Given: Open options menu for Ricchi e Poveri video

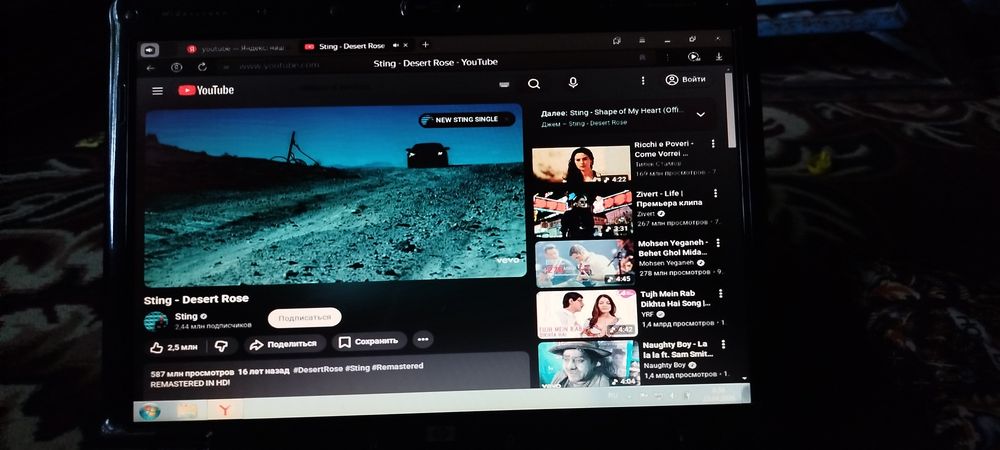Looking at the screenshot, I should tap(713, 144).
